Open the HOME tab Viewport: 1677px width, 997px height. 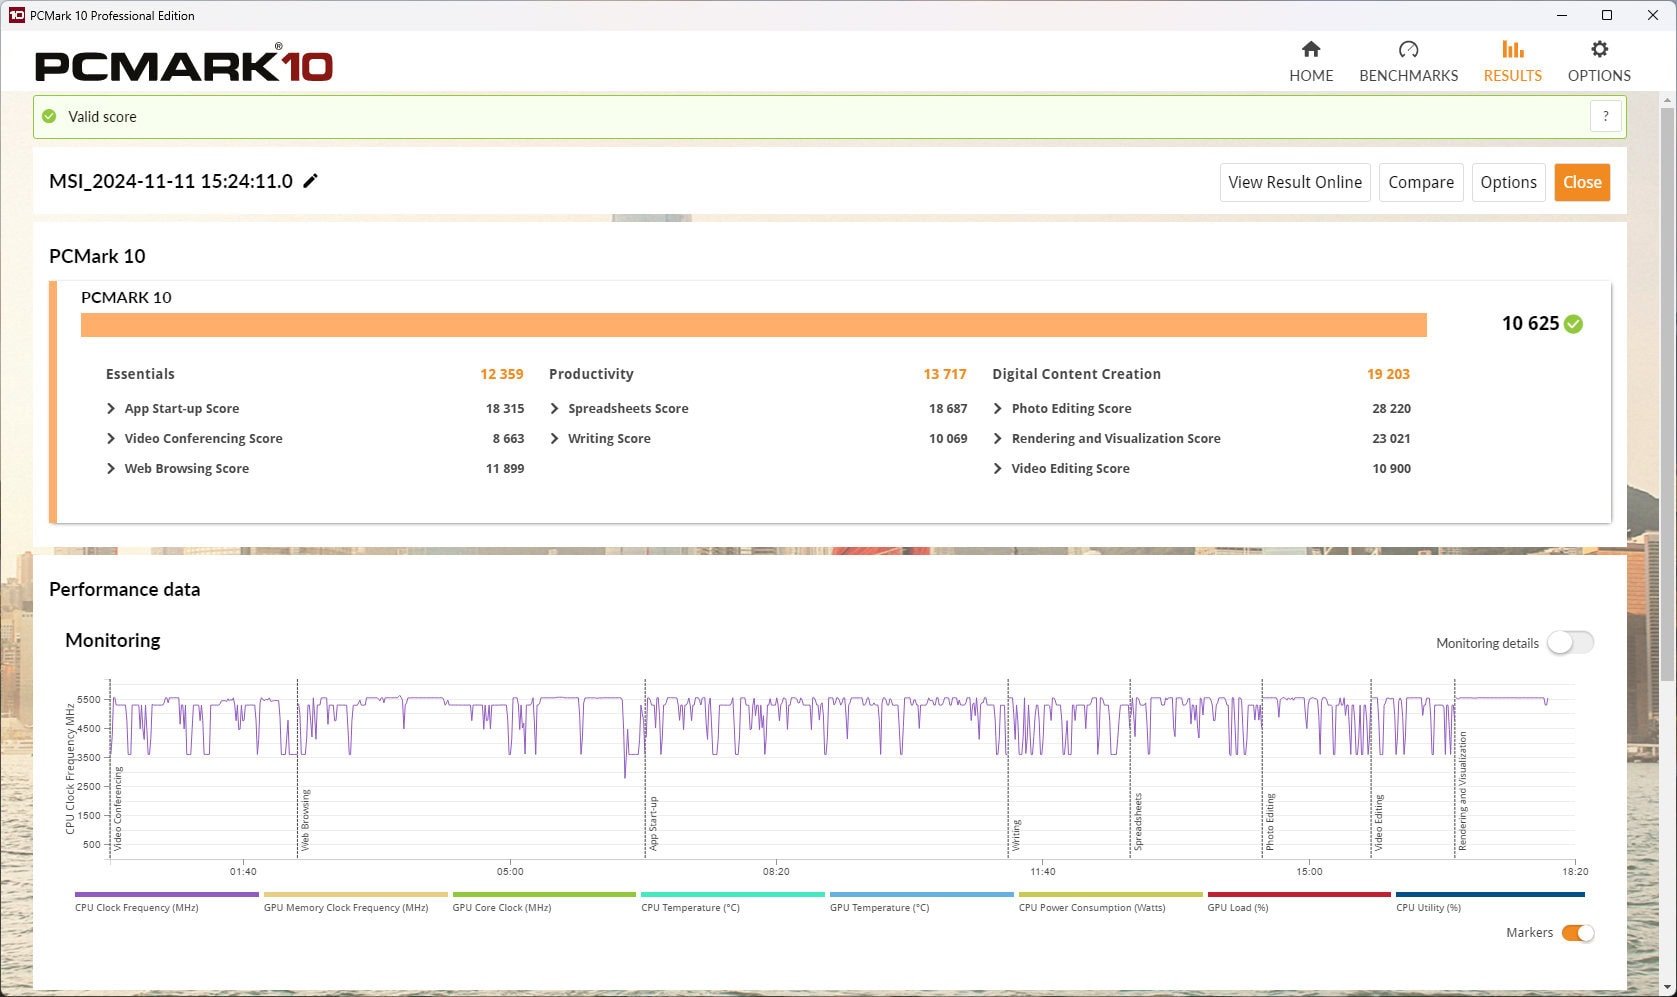[1310, 62]
